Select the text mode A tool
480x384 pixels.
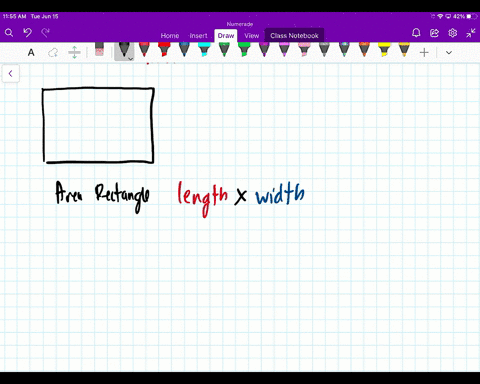pos(31,52)
